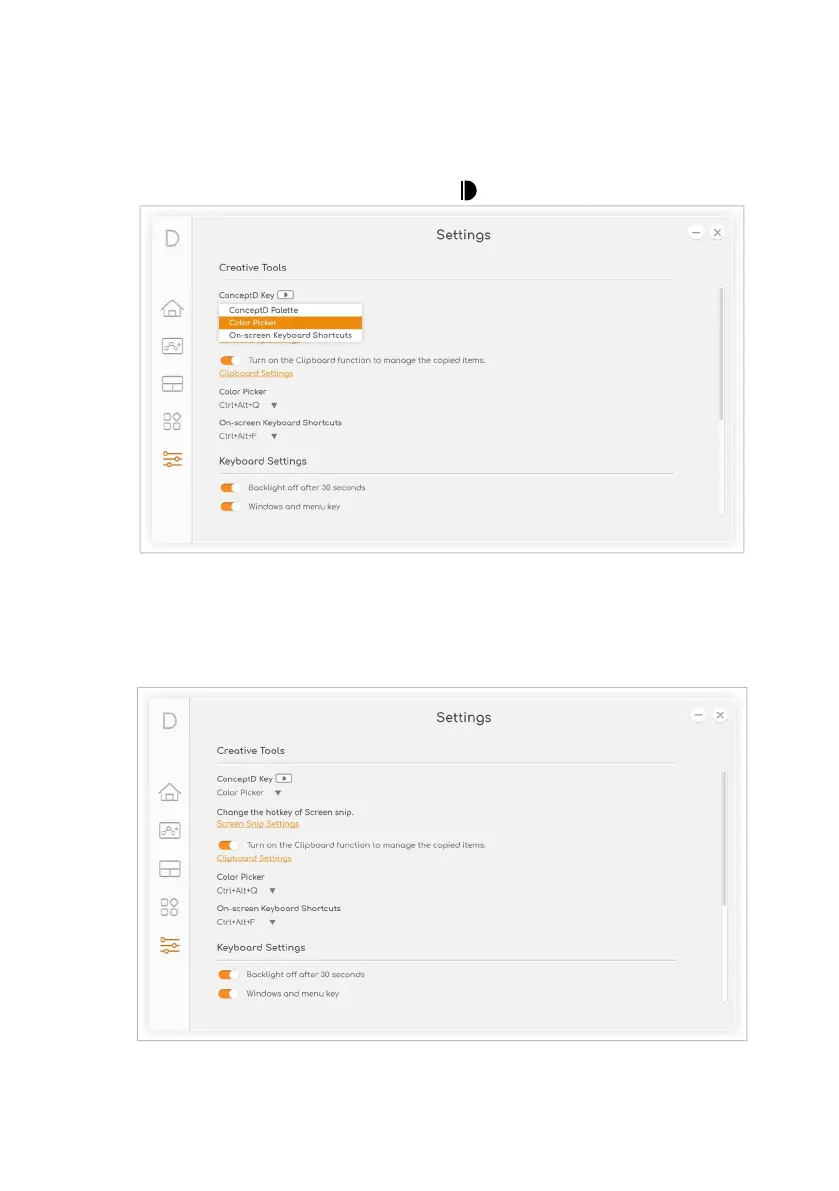Viewport: 839px width, 1191px height.
Task: Click apps grid icon in lower window sidebar
Action: pos(170,907)
